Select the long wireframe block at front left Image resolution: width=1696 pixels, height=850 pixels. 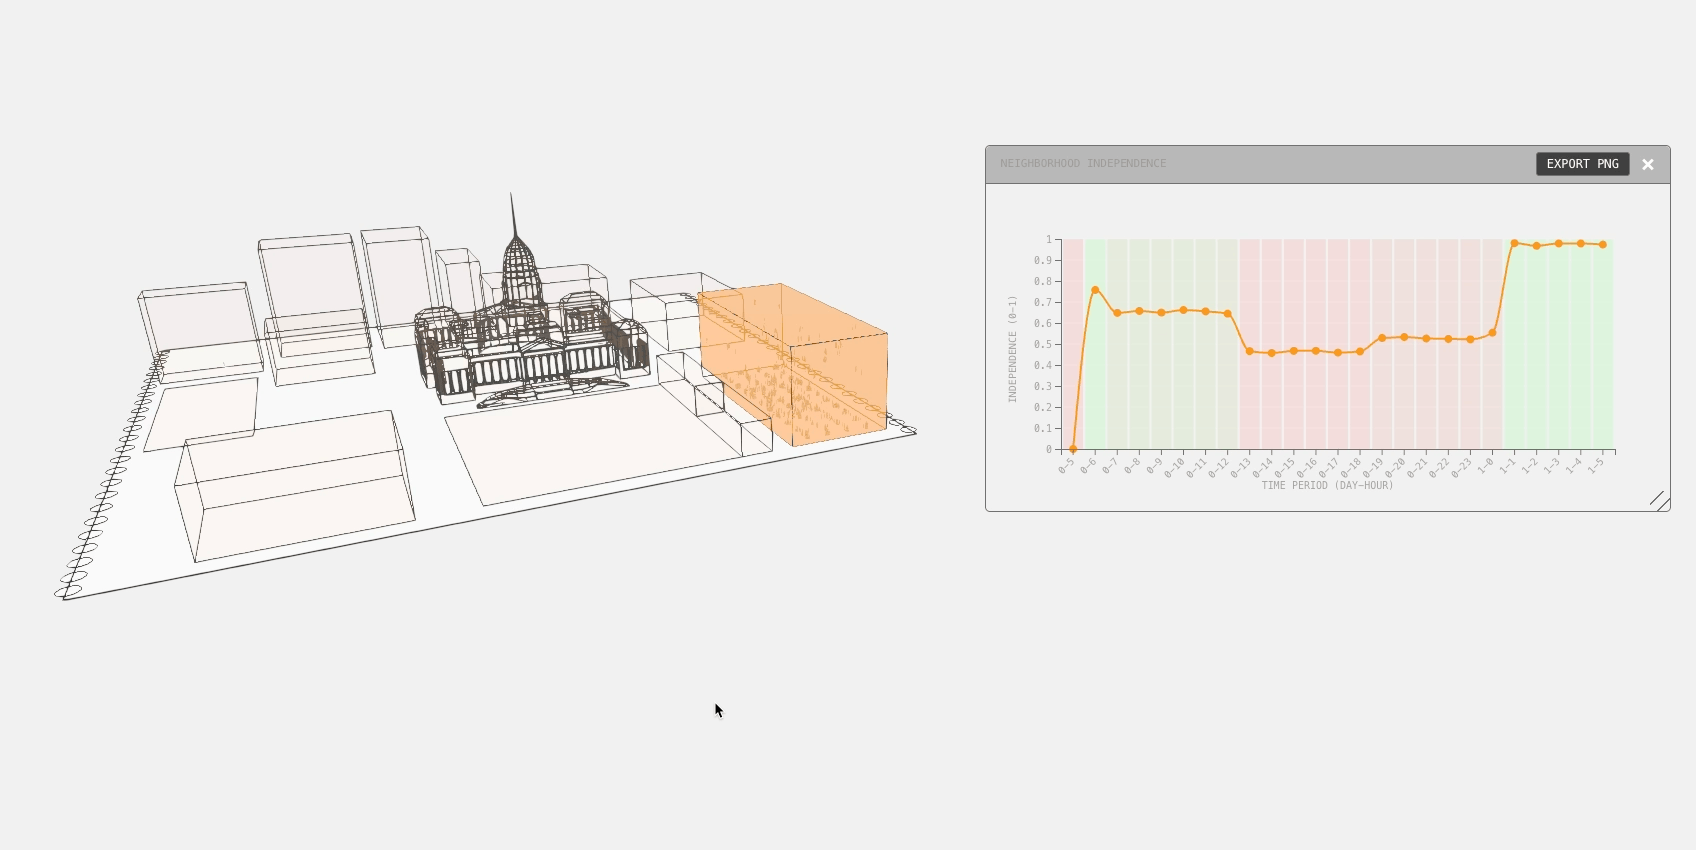[295, 485]
